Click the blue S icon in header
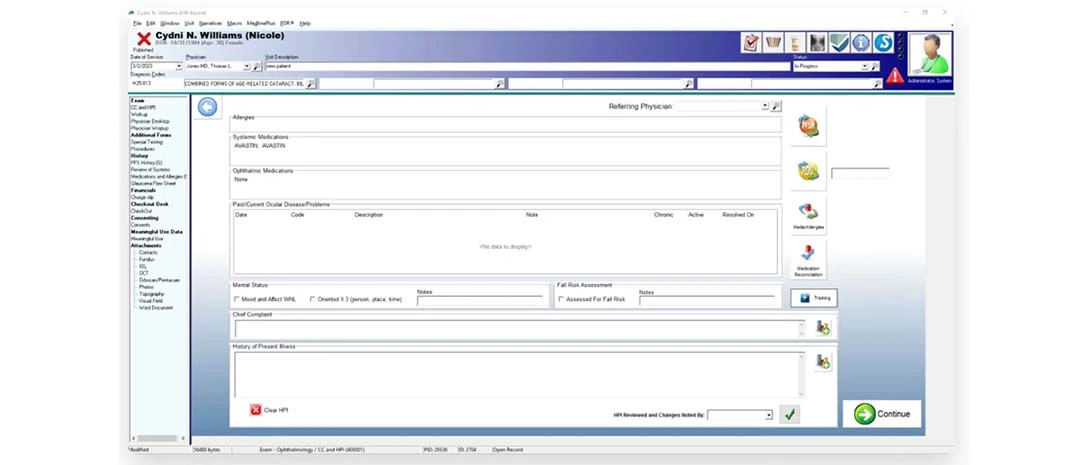 click(x=883, y=43)
